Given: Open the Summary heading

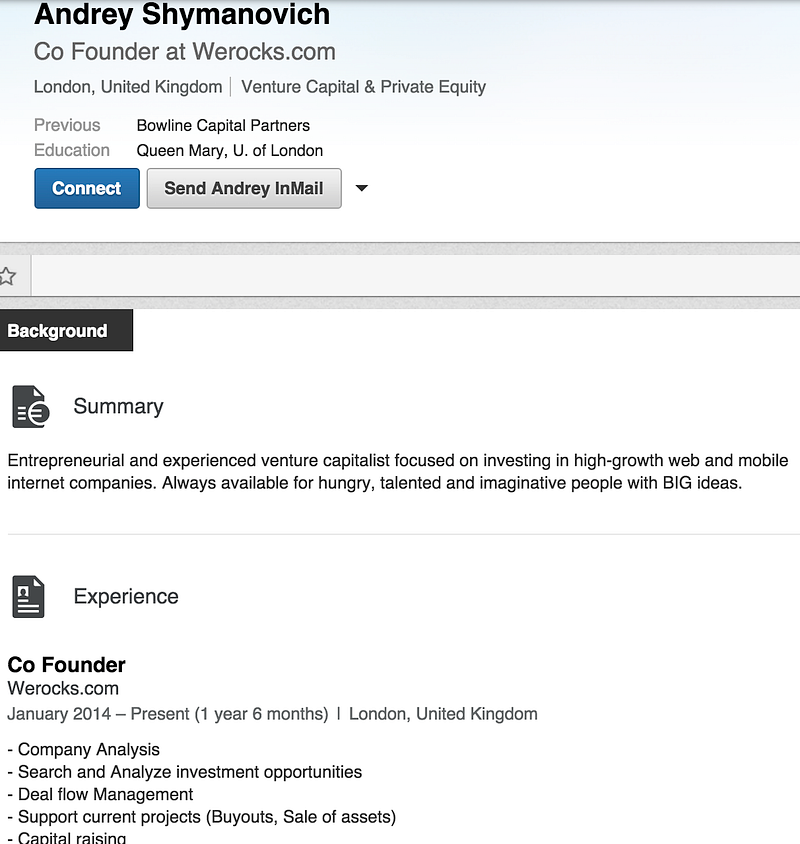Looking at the screenshot, I should 118,406.
